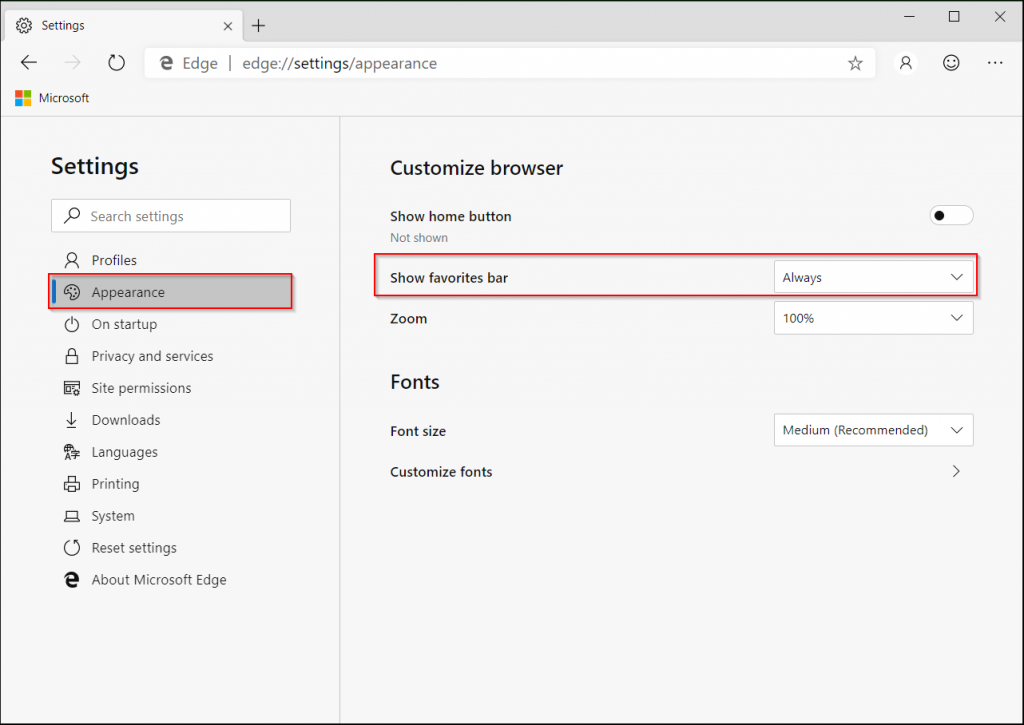Image resolution: width=1024 pixels, height=725 pixels.
Task: Open the Appearance settings section
Action: 130,291
